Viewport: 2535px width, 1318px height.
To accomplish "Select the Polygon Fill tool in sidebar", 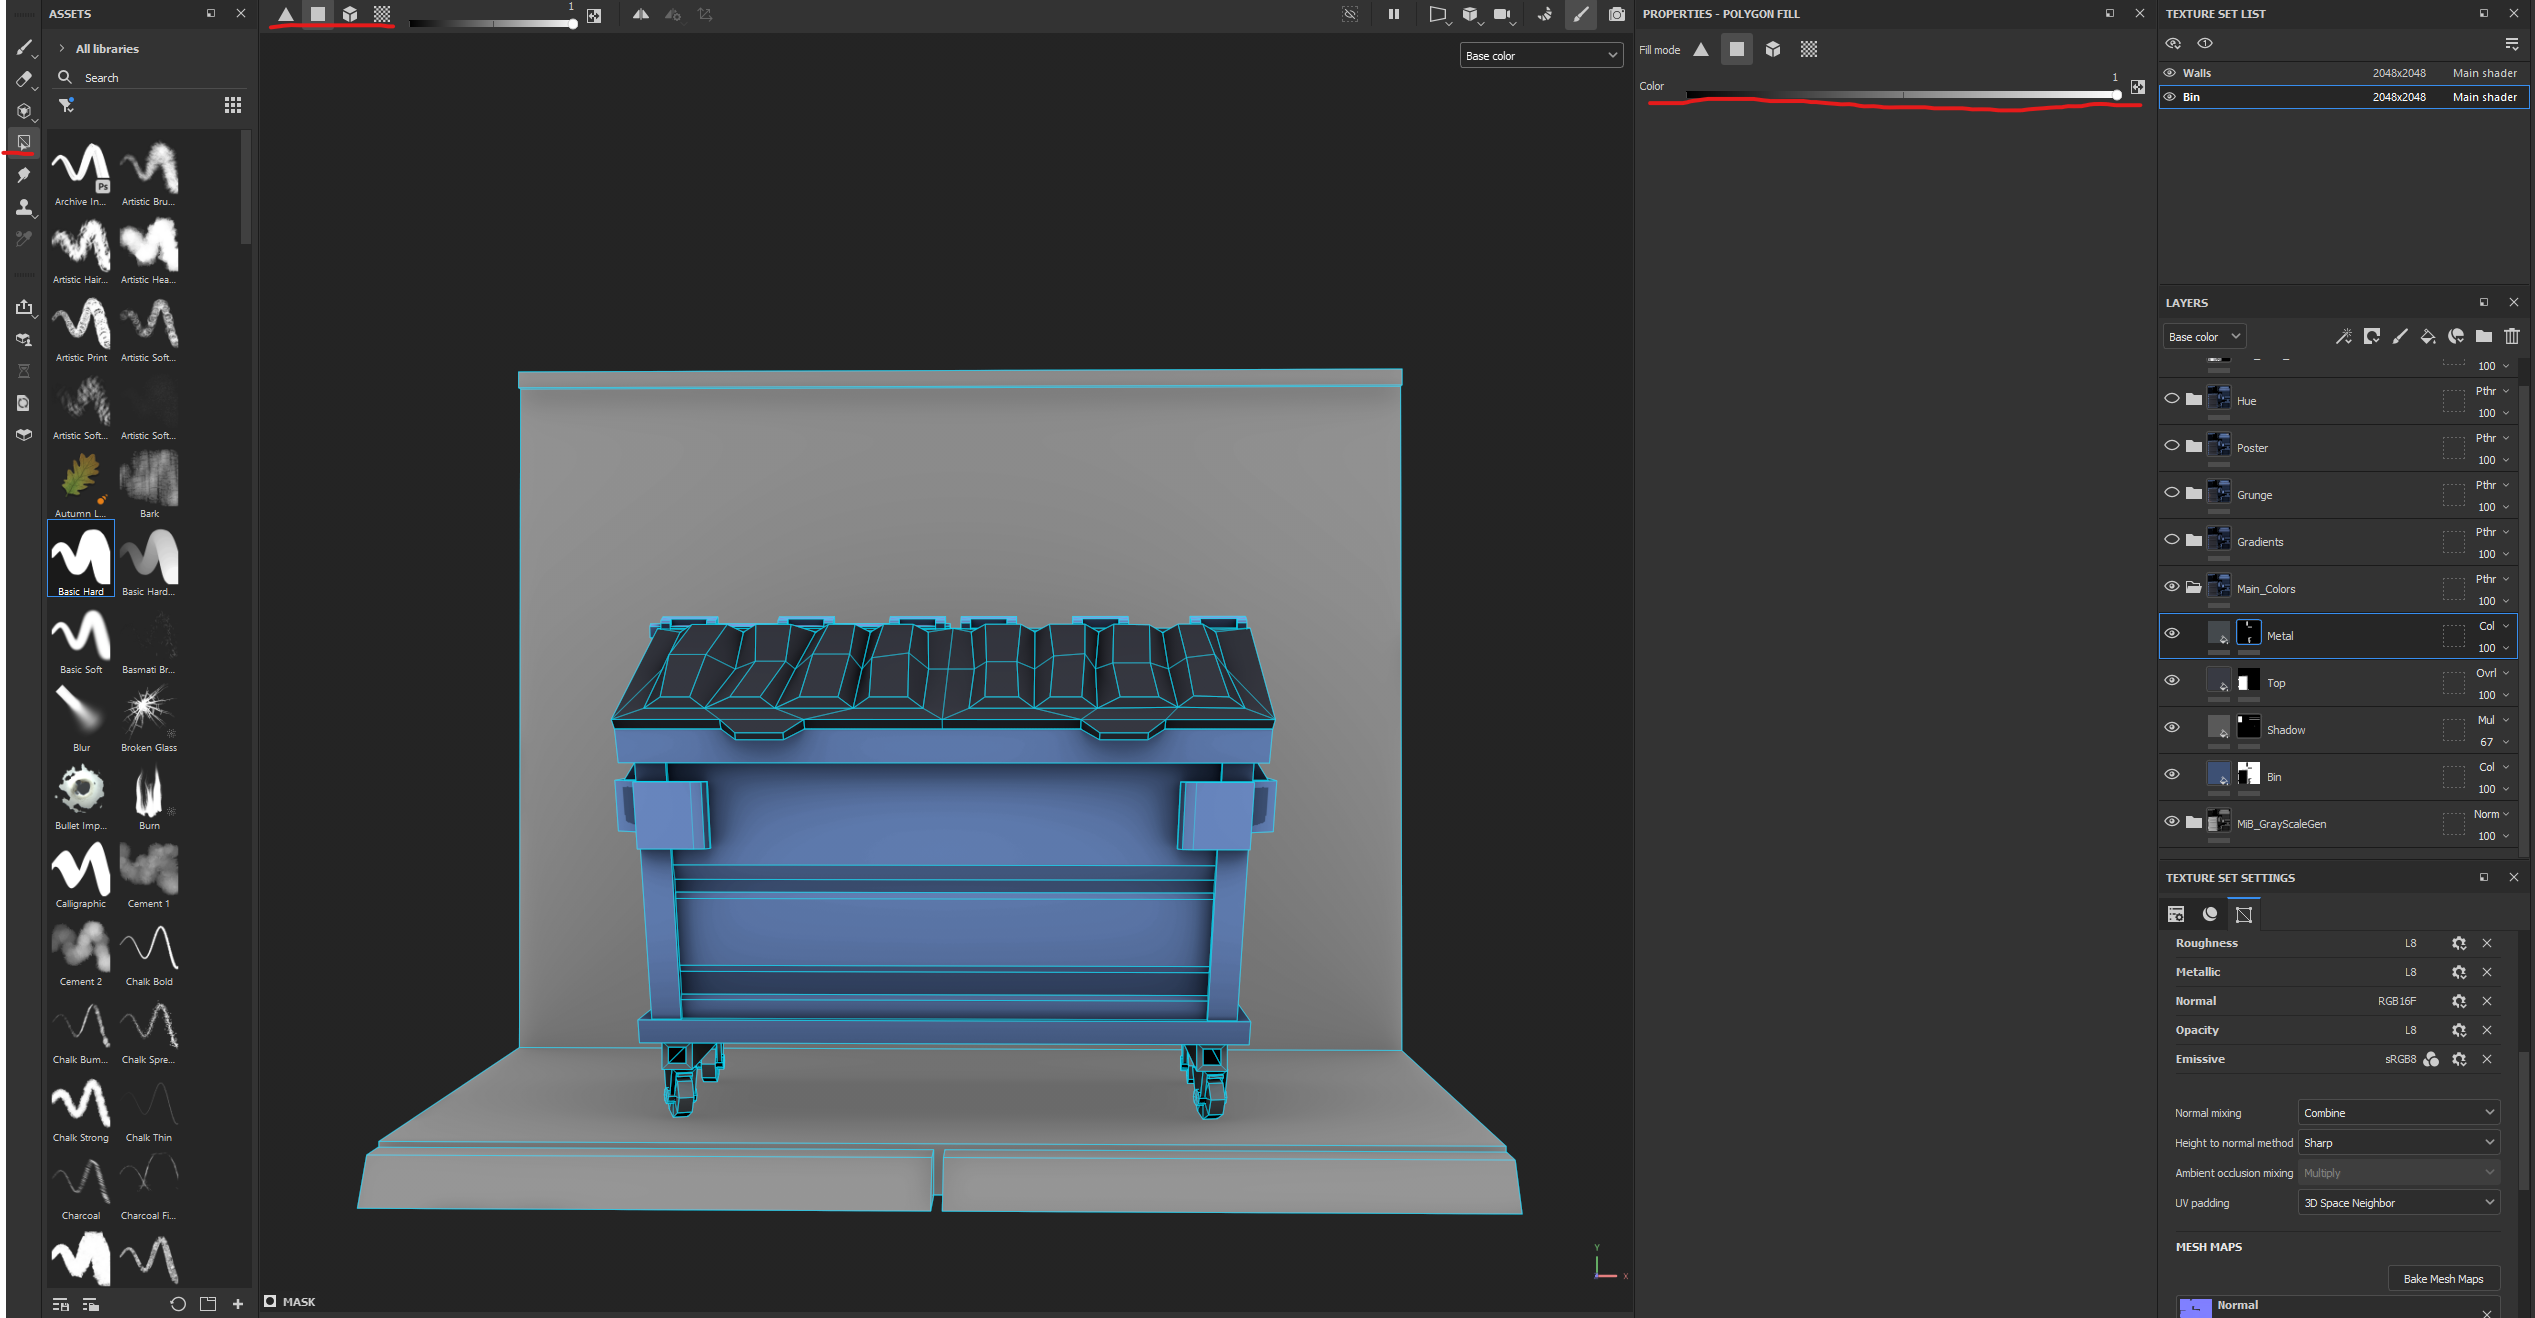I will (x=24, y=142).
